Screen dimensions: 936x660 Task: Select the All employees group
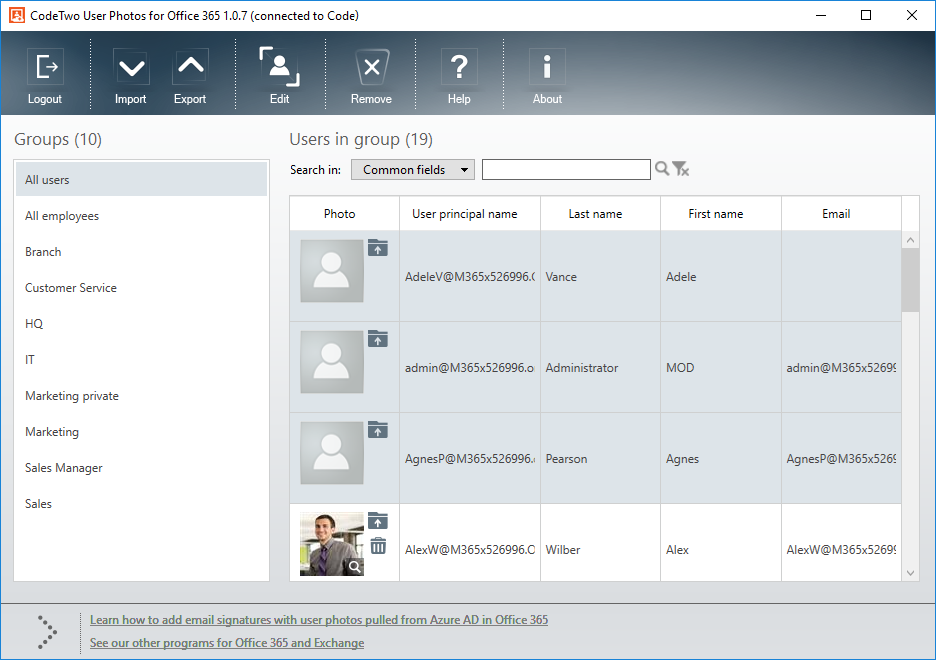pos(141,216)
